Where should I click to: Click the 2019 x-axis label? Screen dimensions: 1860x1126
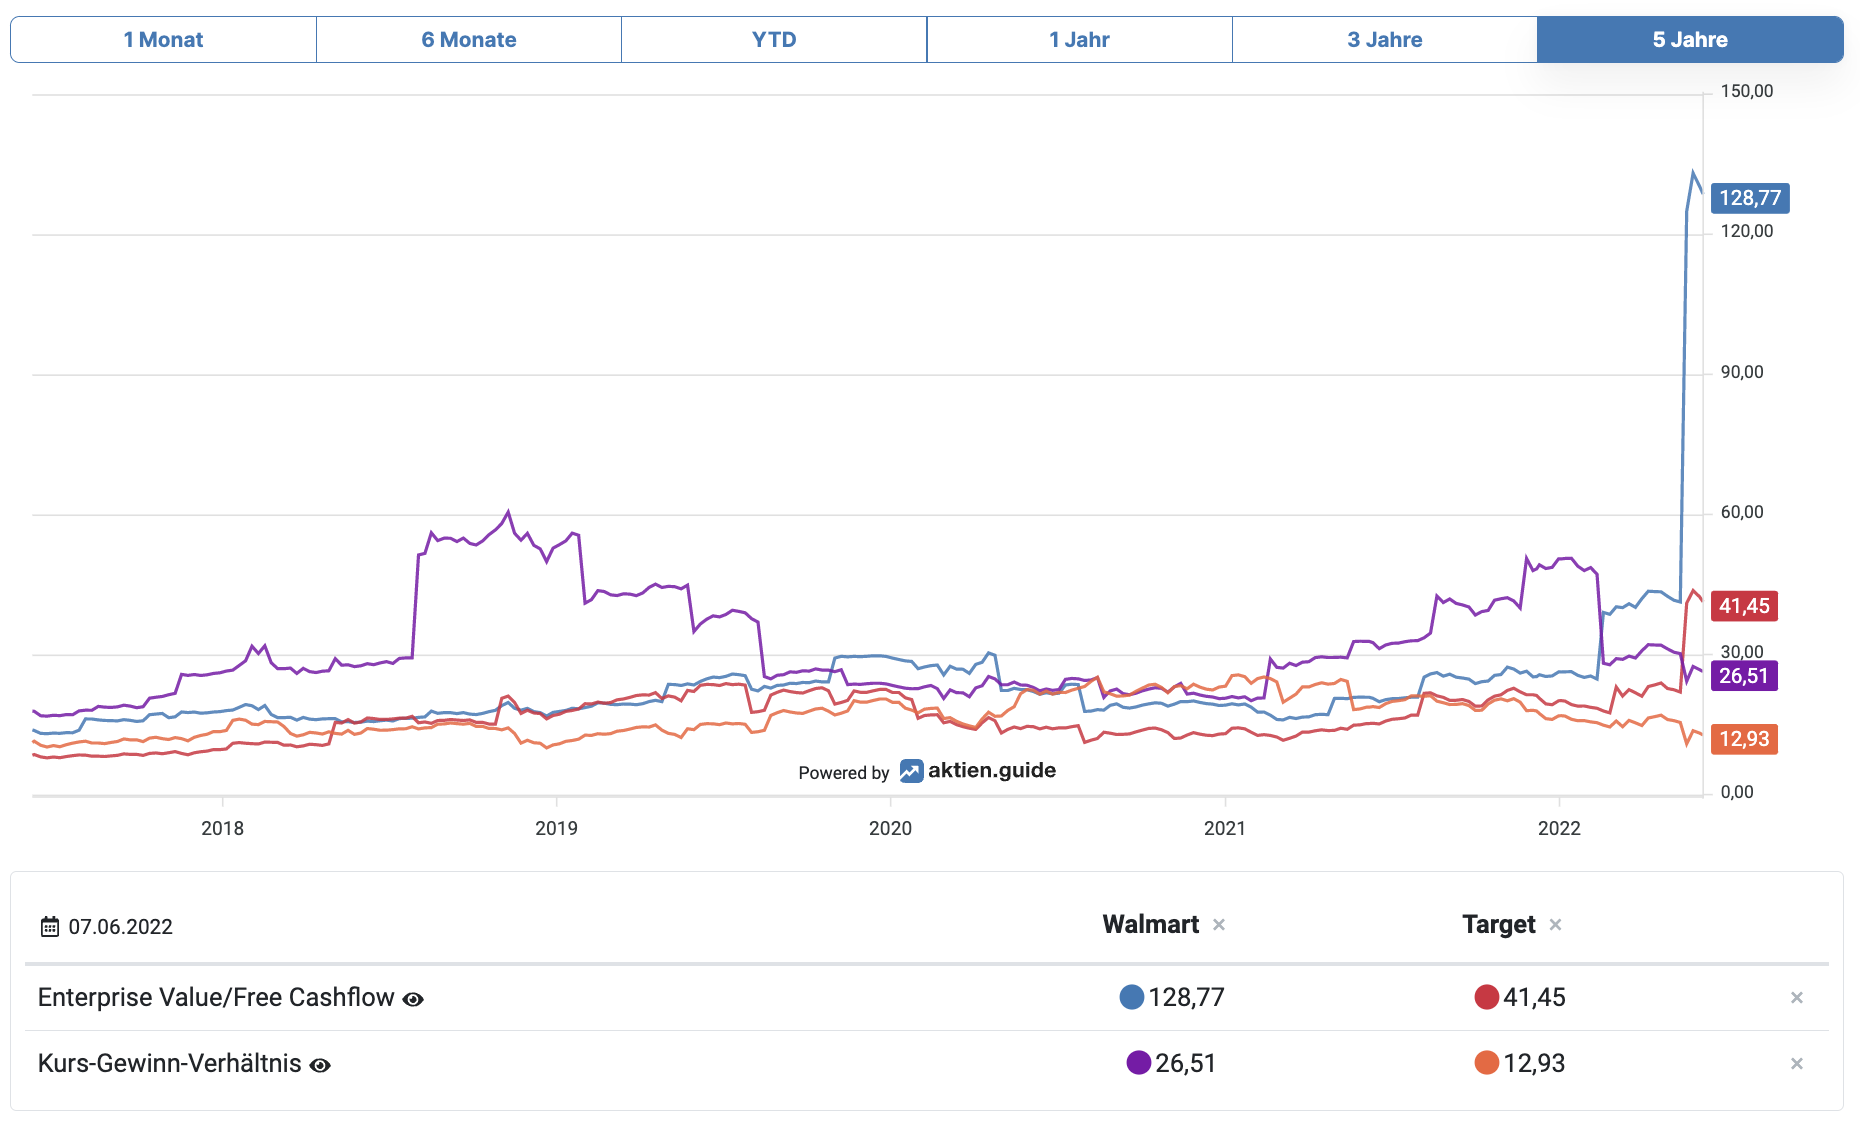coord(556,828)
